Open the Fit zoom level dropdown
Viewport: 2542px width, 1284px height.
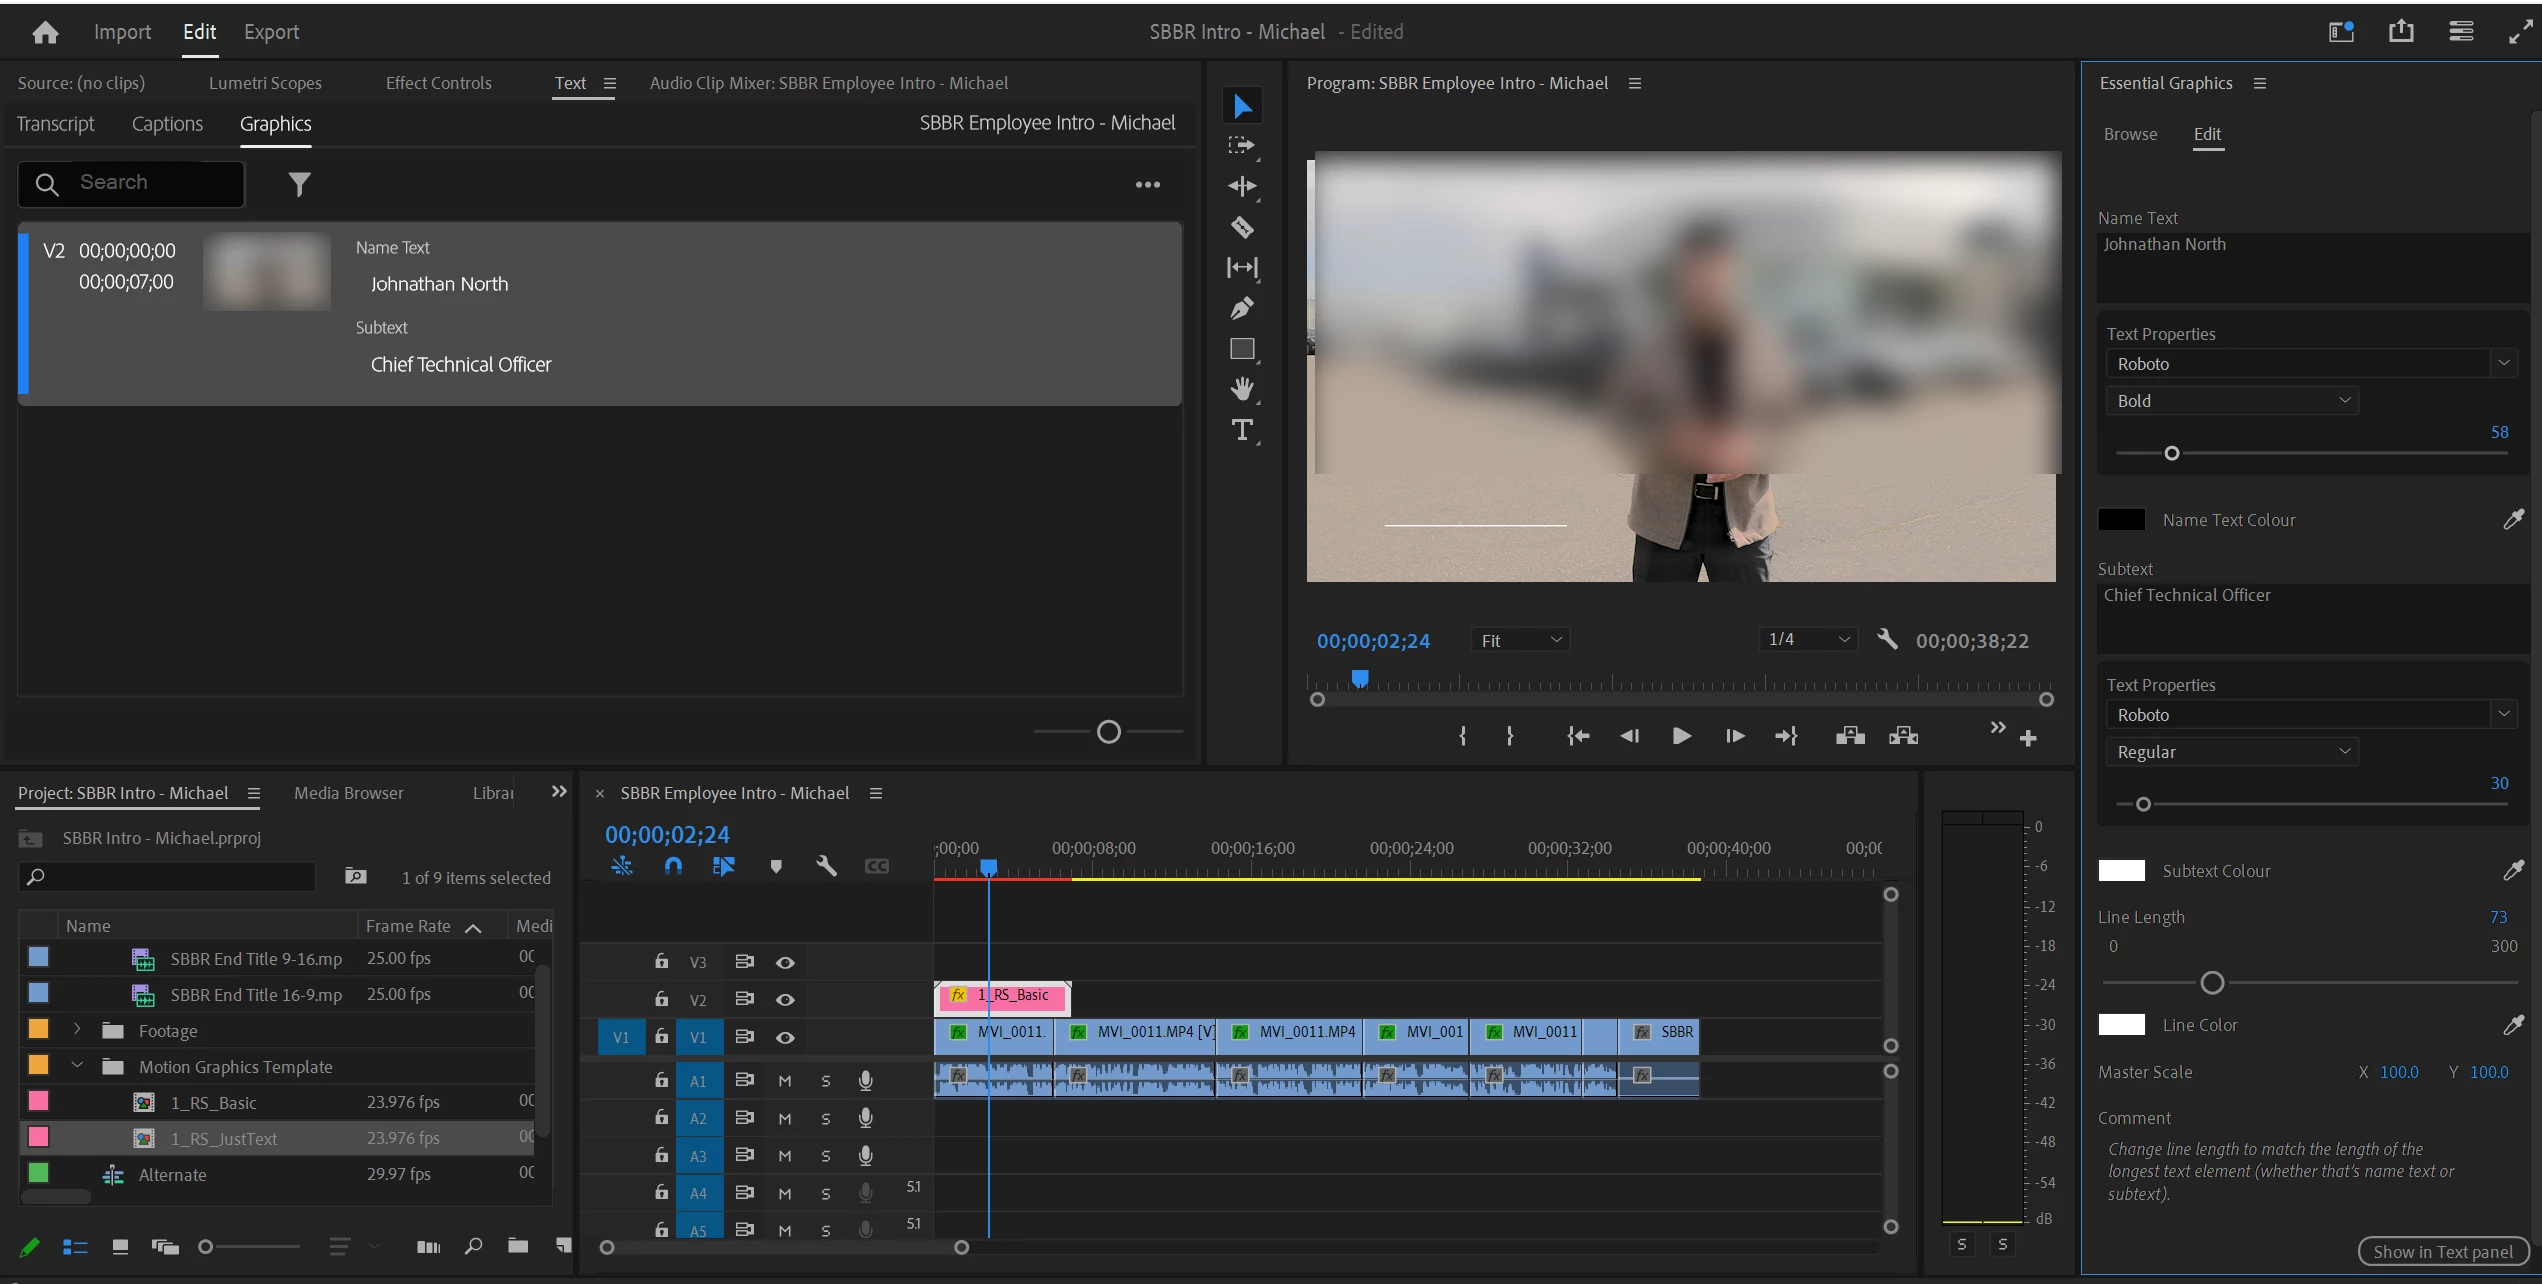click(1520, 640)
